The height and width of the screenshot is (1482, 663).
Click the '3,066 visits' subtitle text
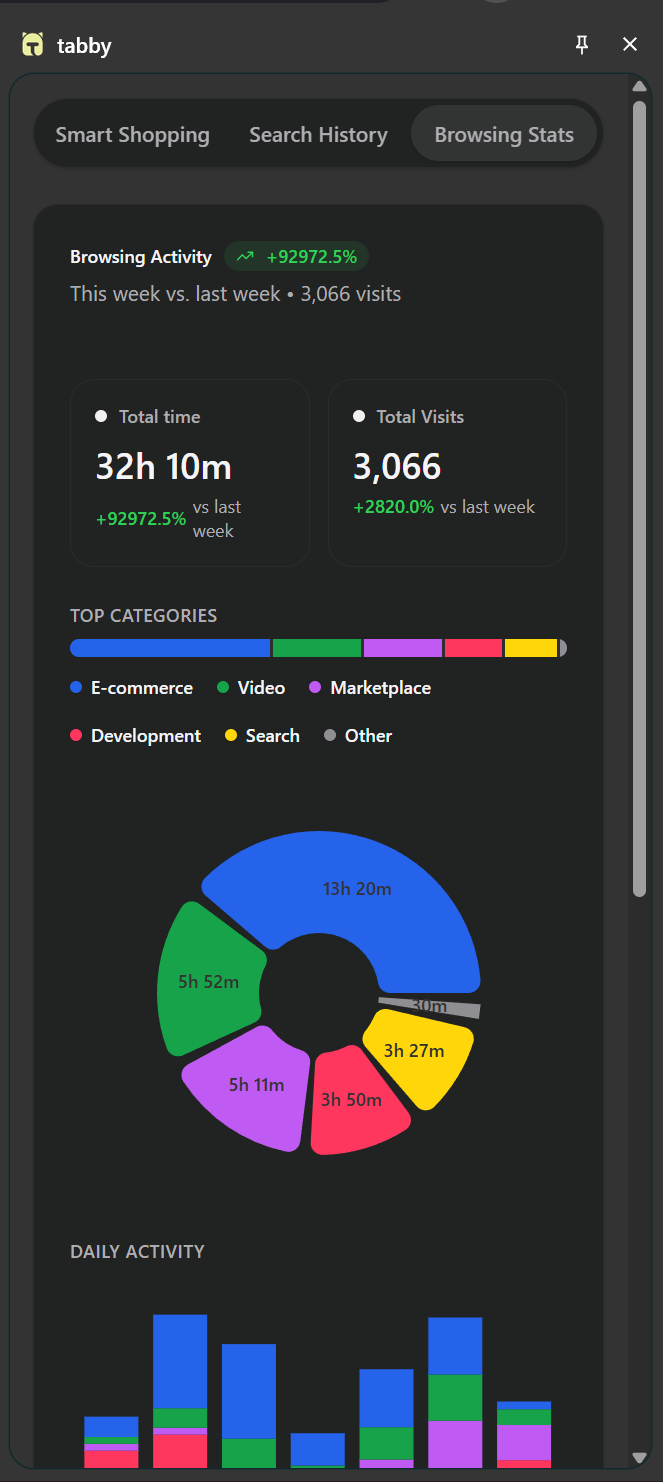350,294
